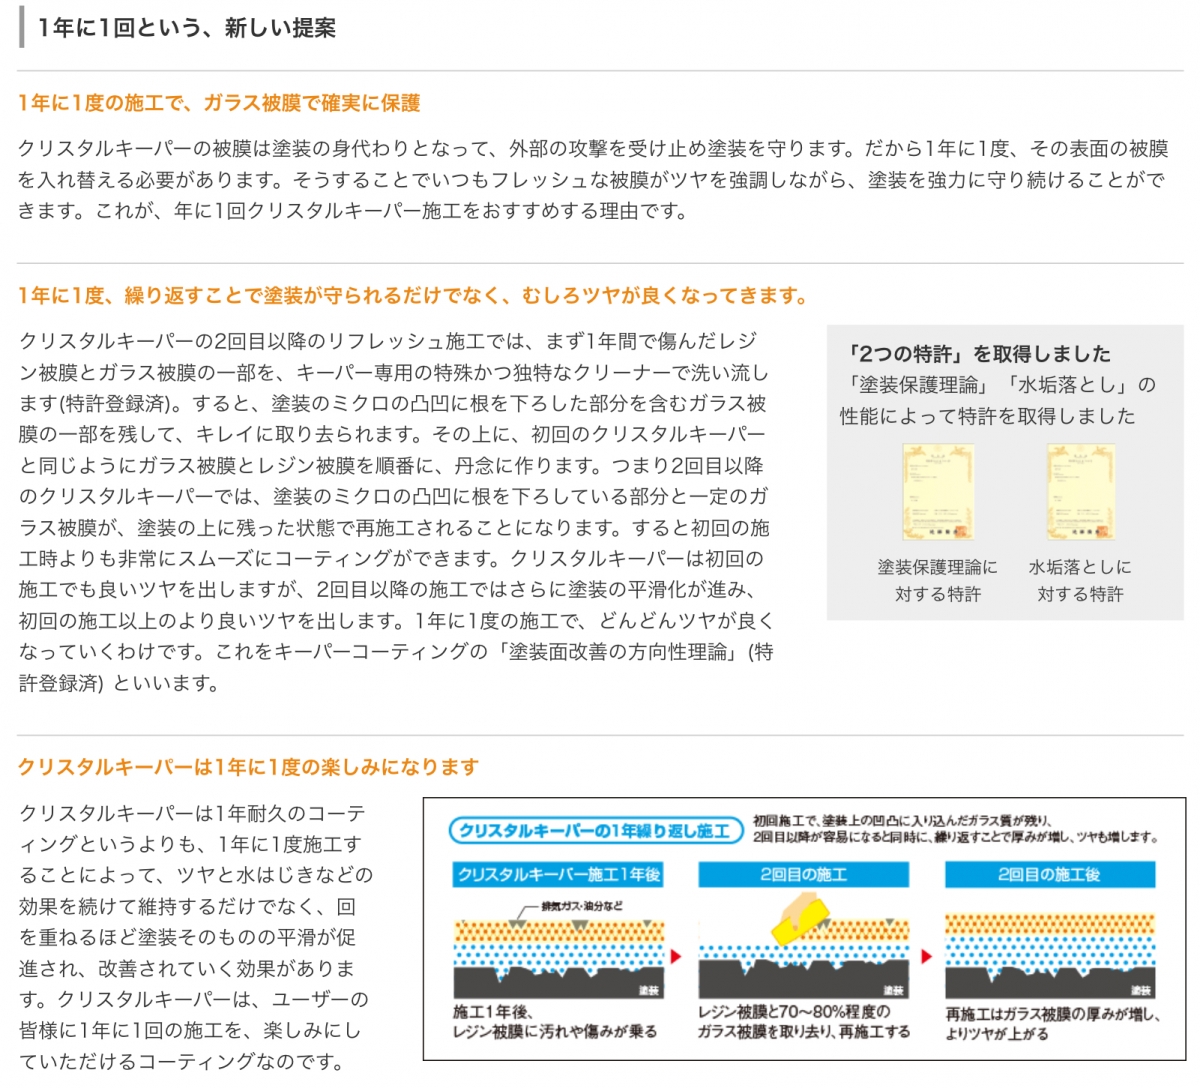The image size is (1200, 1088).
Task: Click the 2回目の施工後 diagram label
Action: click(x=1049, y=875)
